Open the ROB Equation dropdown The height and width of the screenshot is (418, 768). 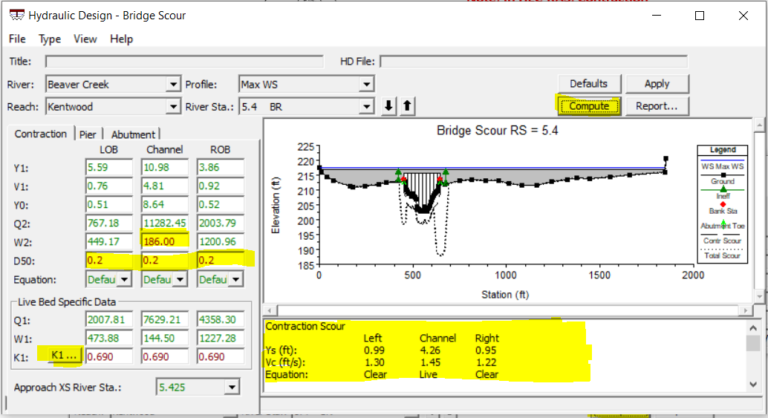pos(236,279)
